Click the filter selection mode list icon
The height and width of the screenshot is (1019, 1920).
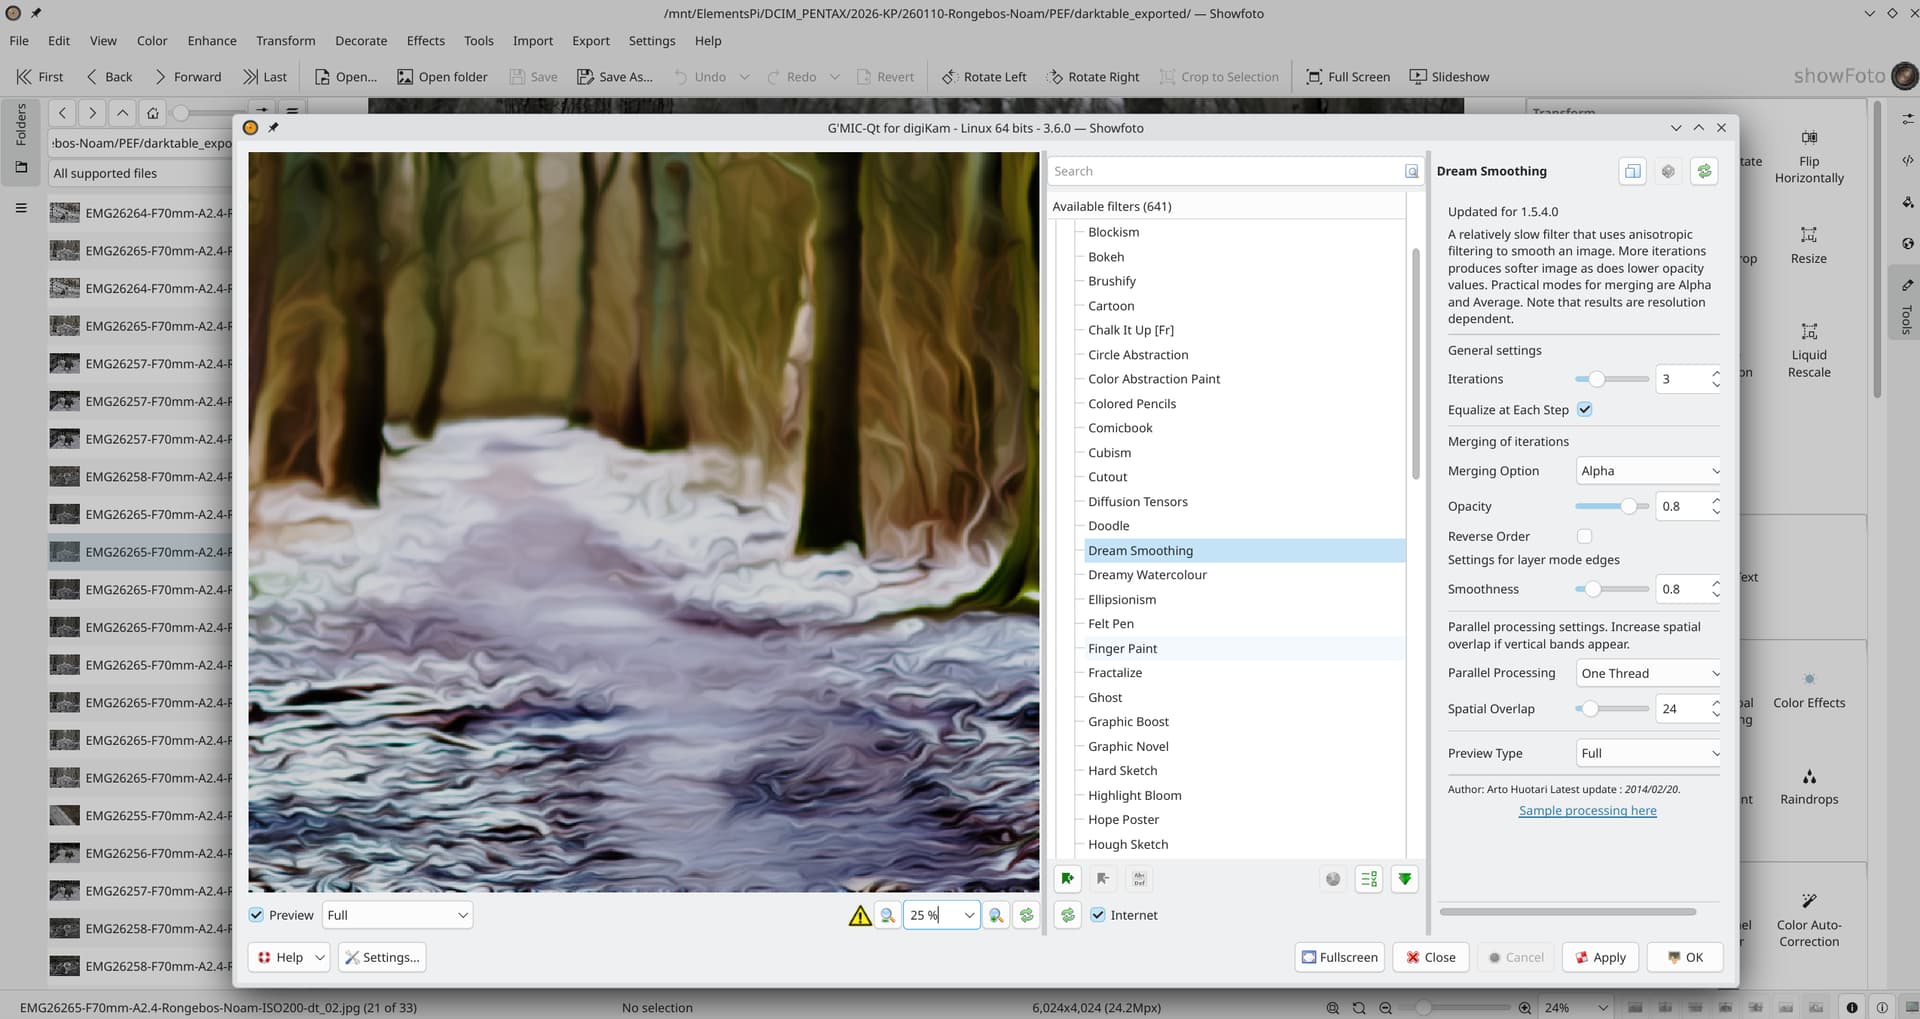click(1369, 879)
